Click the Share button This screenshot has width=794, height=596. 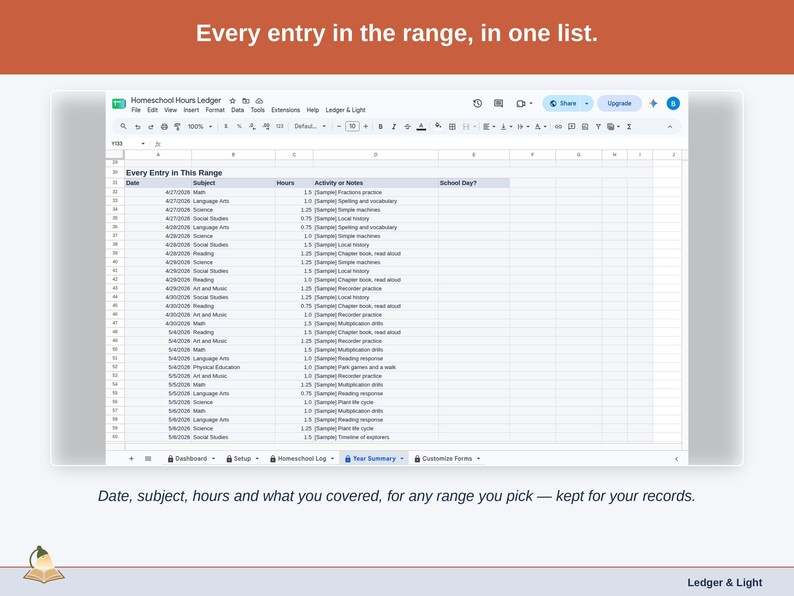click(x=563, y=103)
